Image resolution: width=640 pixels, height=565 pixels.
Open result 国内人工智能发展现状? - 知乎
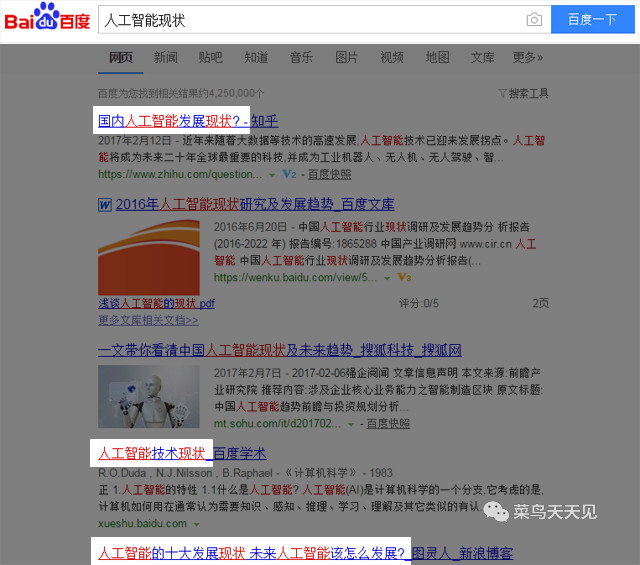tap(188, 121)
